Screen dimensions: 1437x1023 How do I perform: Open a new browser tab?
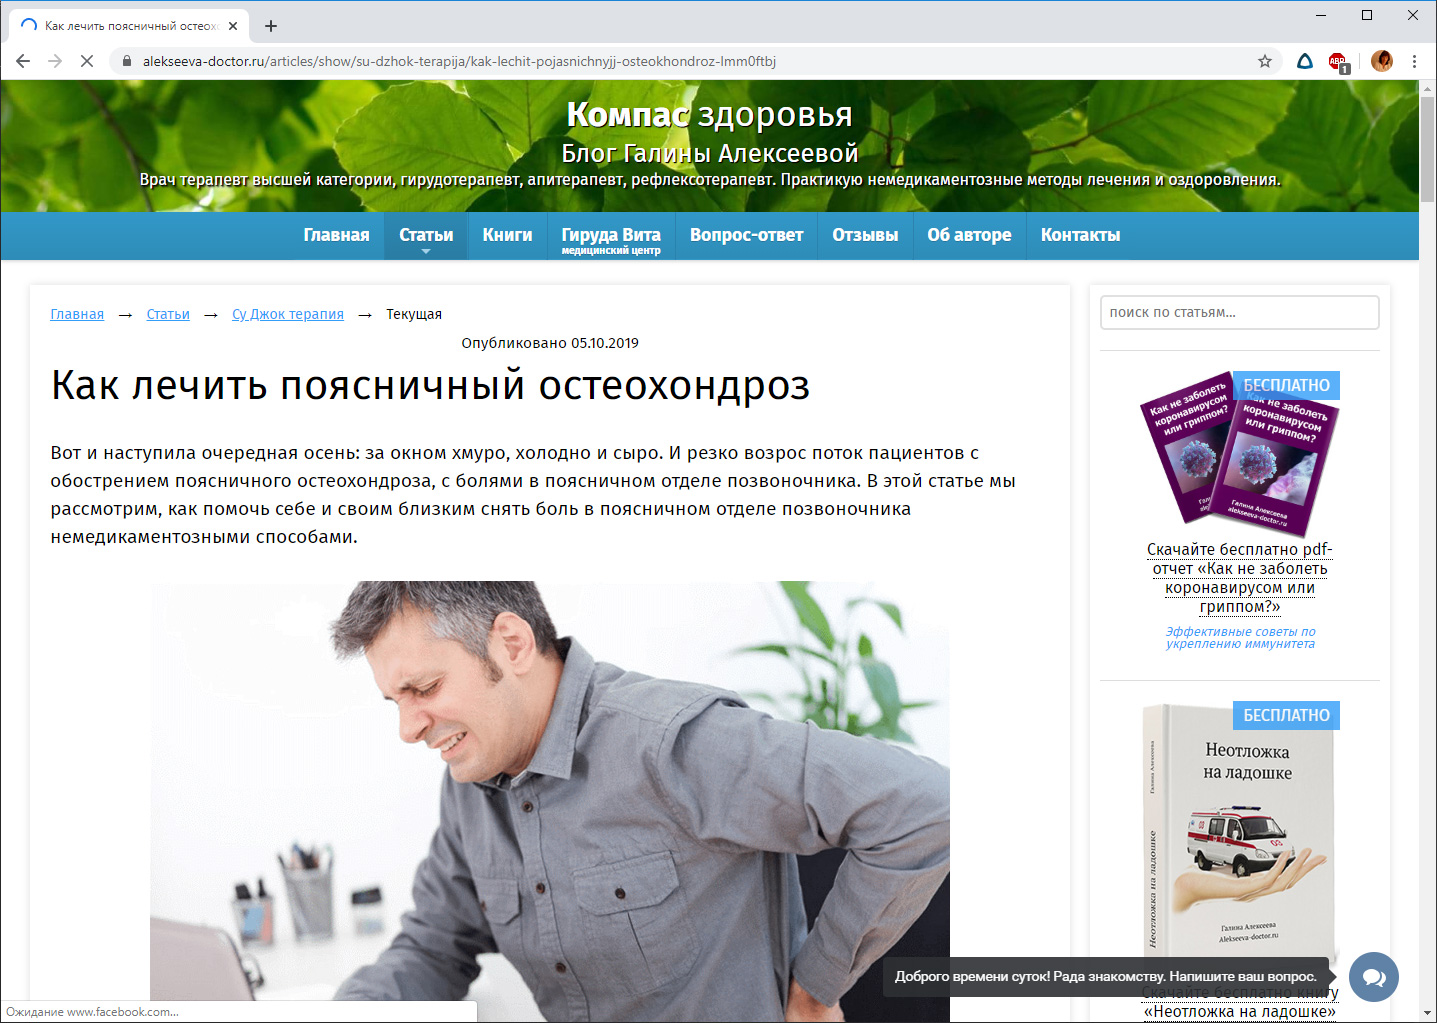coord(271,26)
